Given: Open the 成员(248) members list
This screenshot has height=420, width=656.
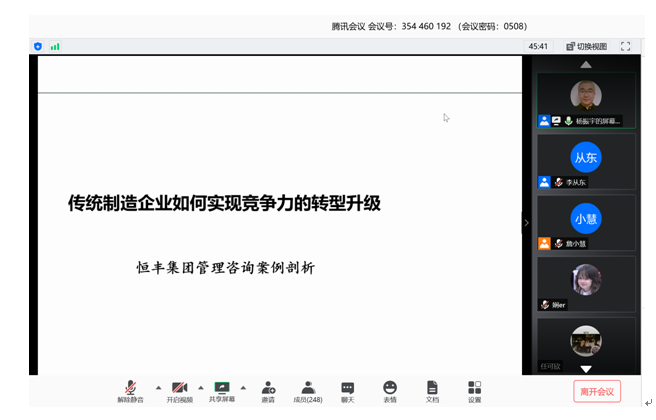Looking at the screenshot, I should click(308, 392).
